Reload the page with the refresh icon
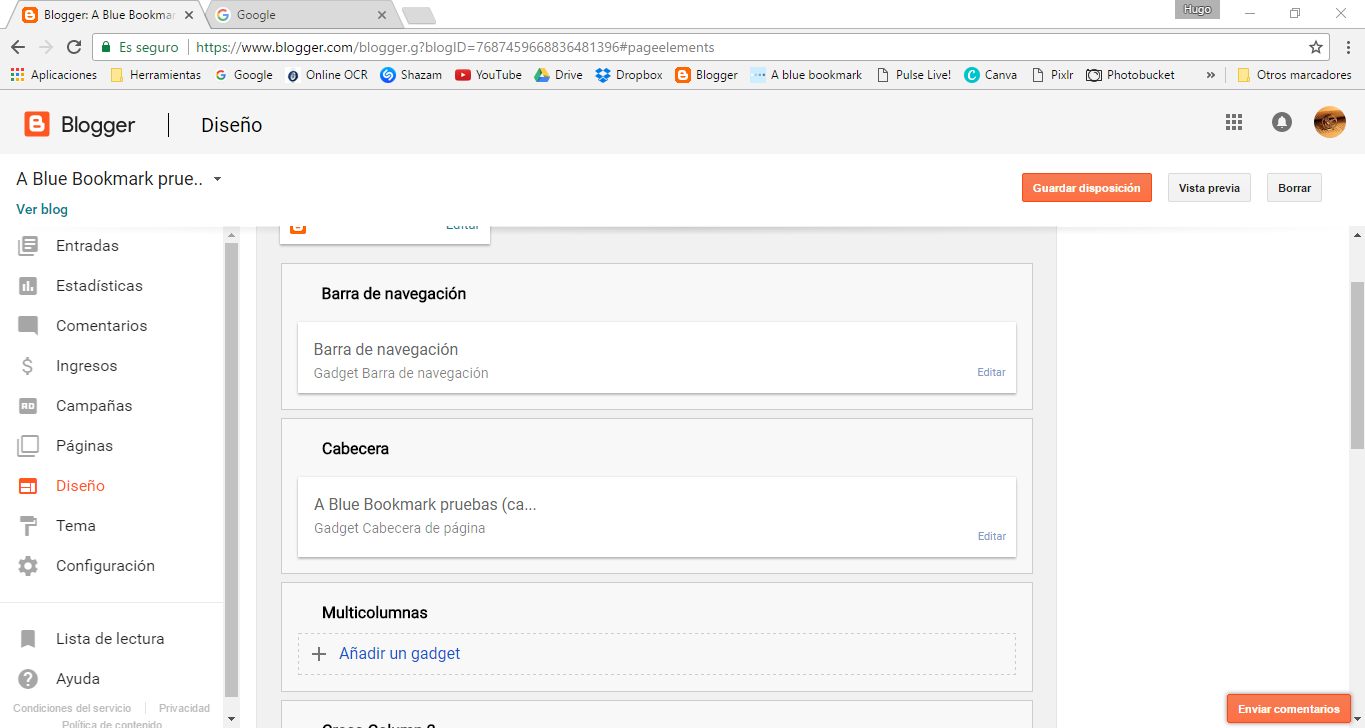Image resolution: width=1365 pixels, height=728 pixels. pos(74,47)
